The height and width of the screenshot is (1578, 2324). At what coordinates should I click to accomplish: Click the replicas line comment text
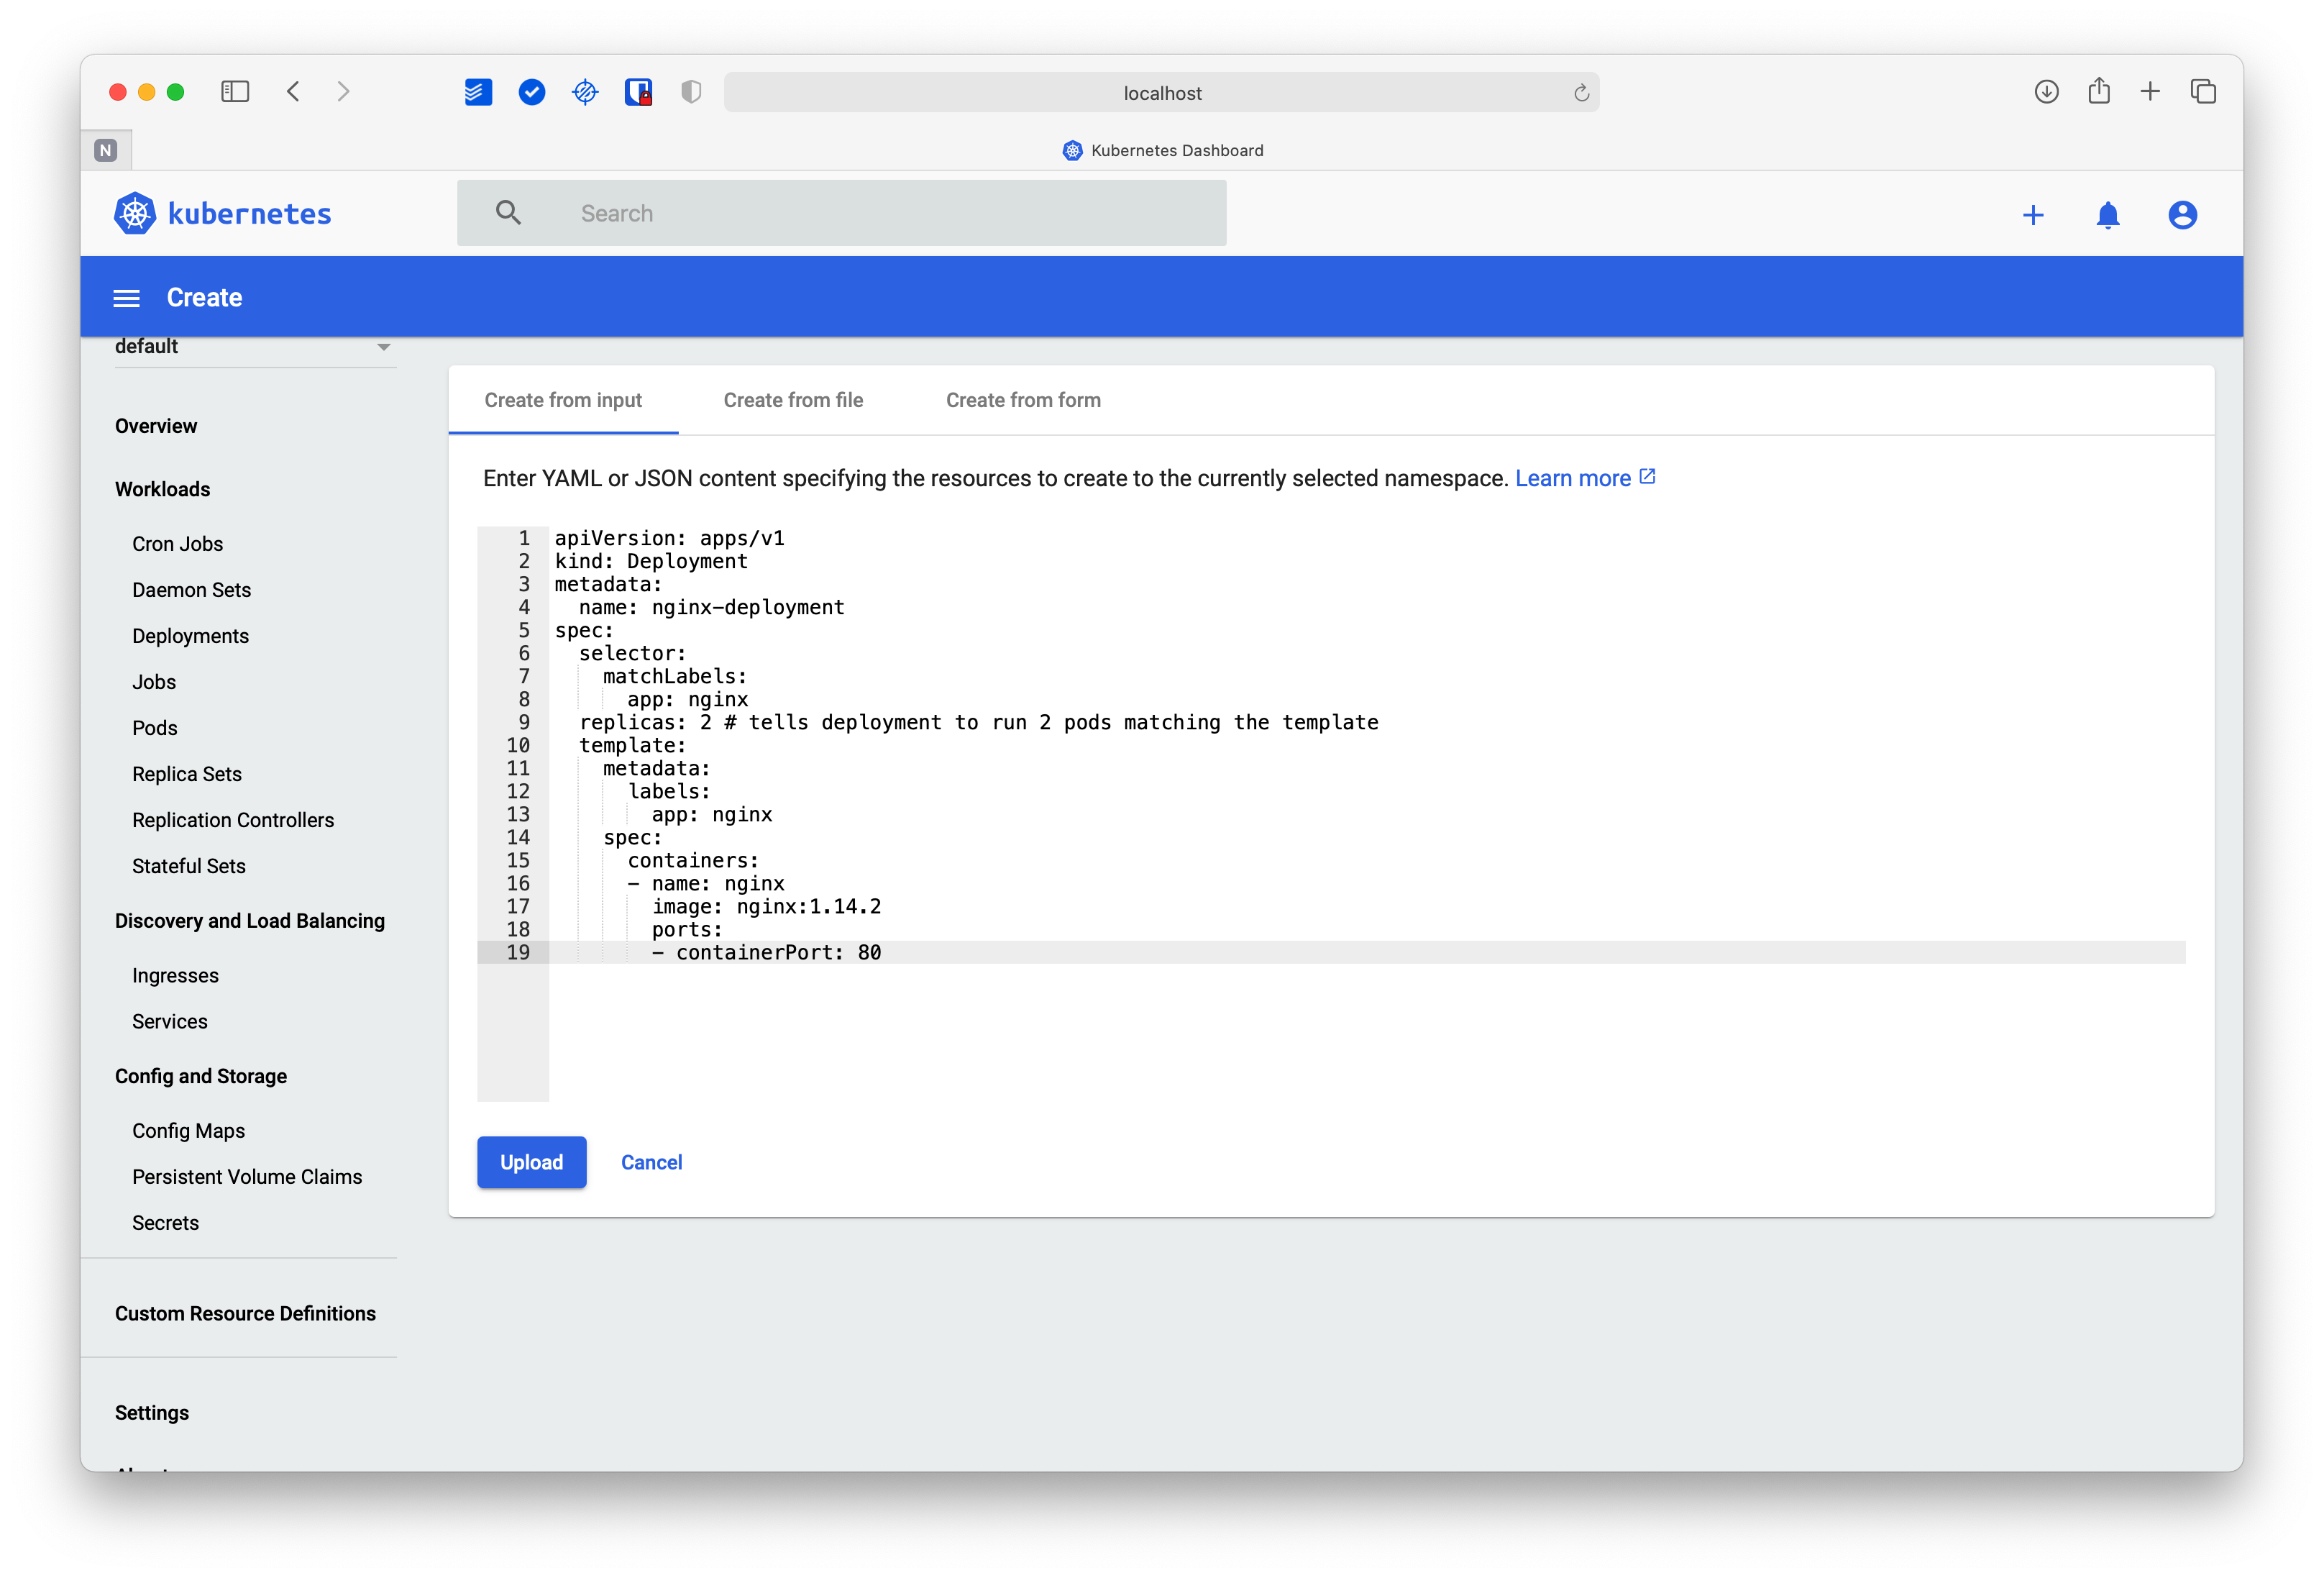[x=1051, y=722]
